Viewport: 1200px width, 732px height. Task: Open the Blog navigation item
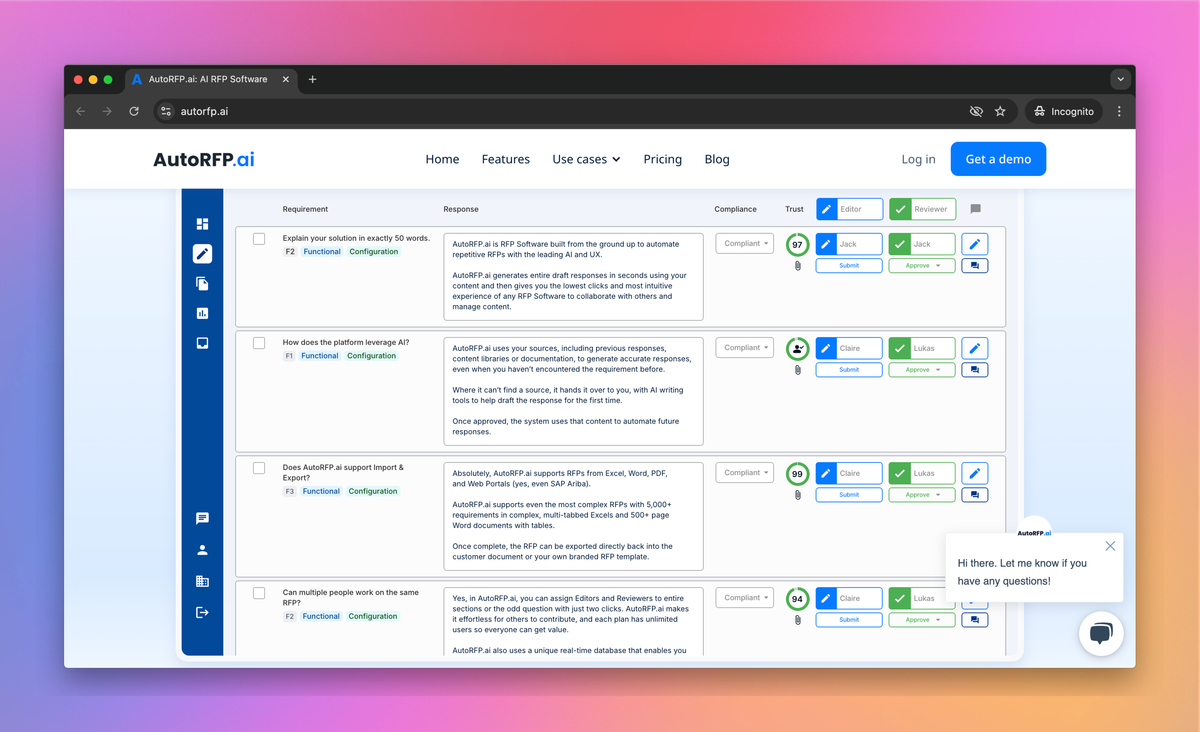coord(717,159)
